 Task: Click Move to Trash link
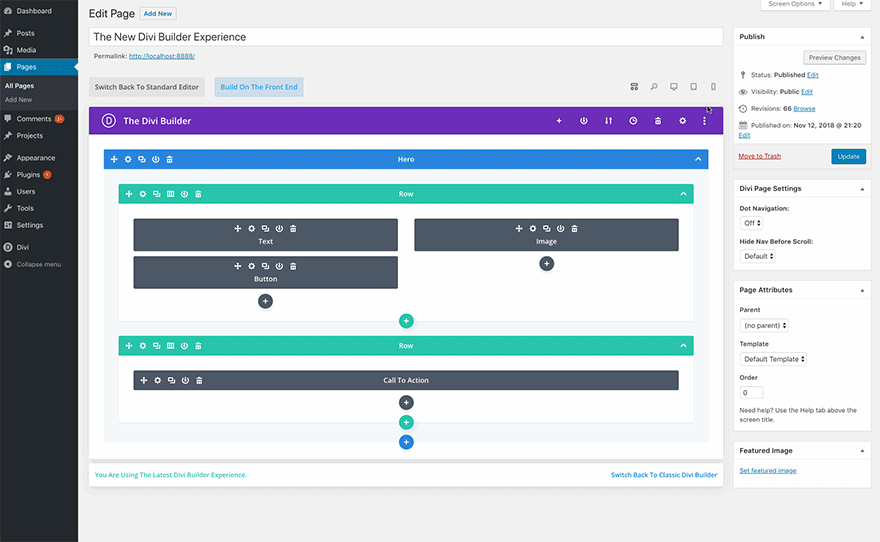759,157
